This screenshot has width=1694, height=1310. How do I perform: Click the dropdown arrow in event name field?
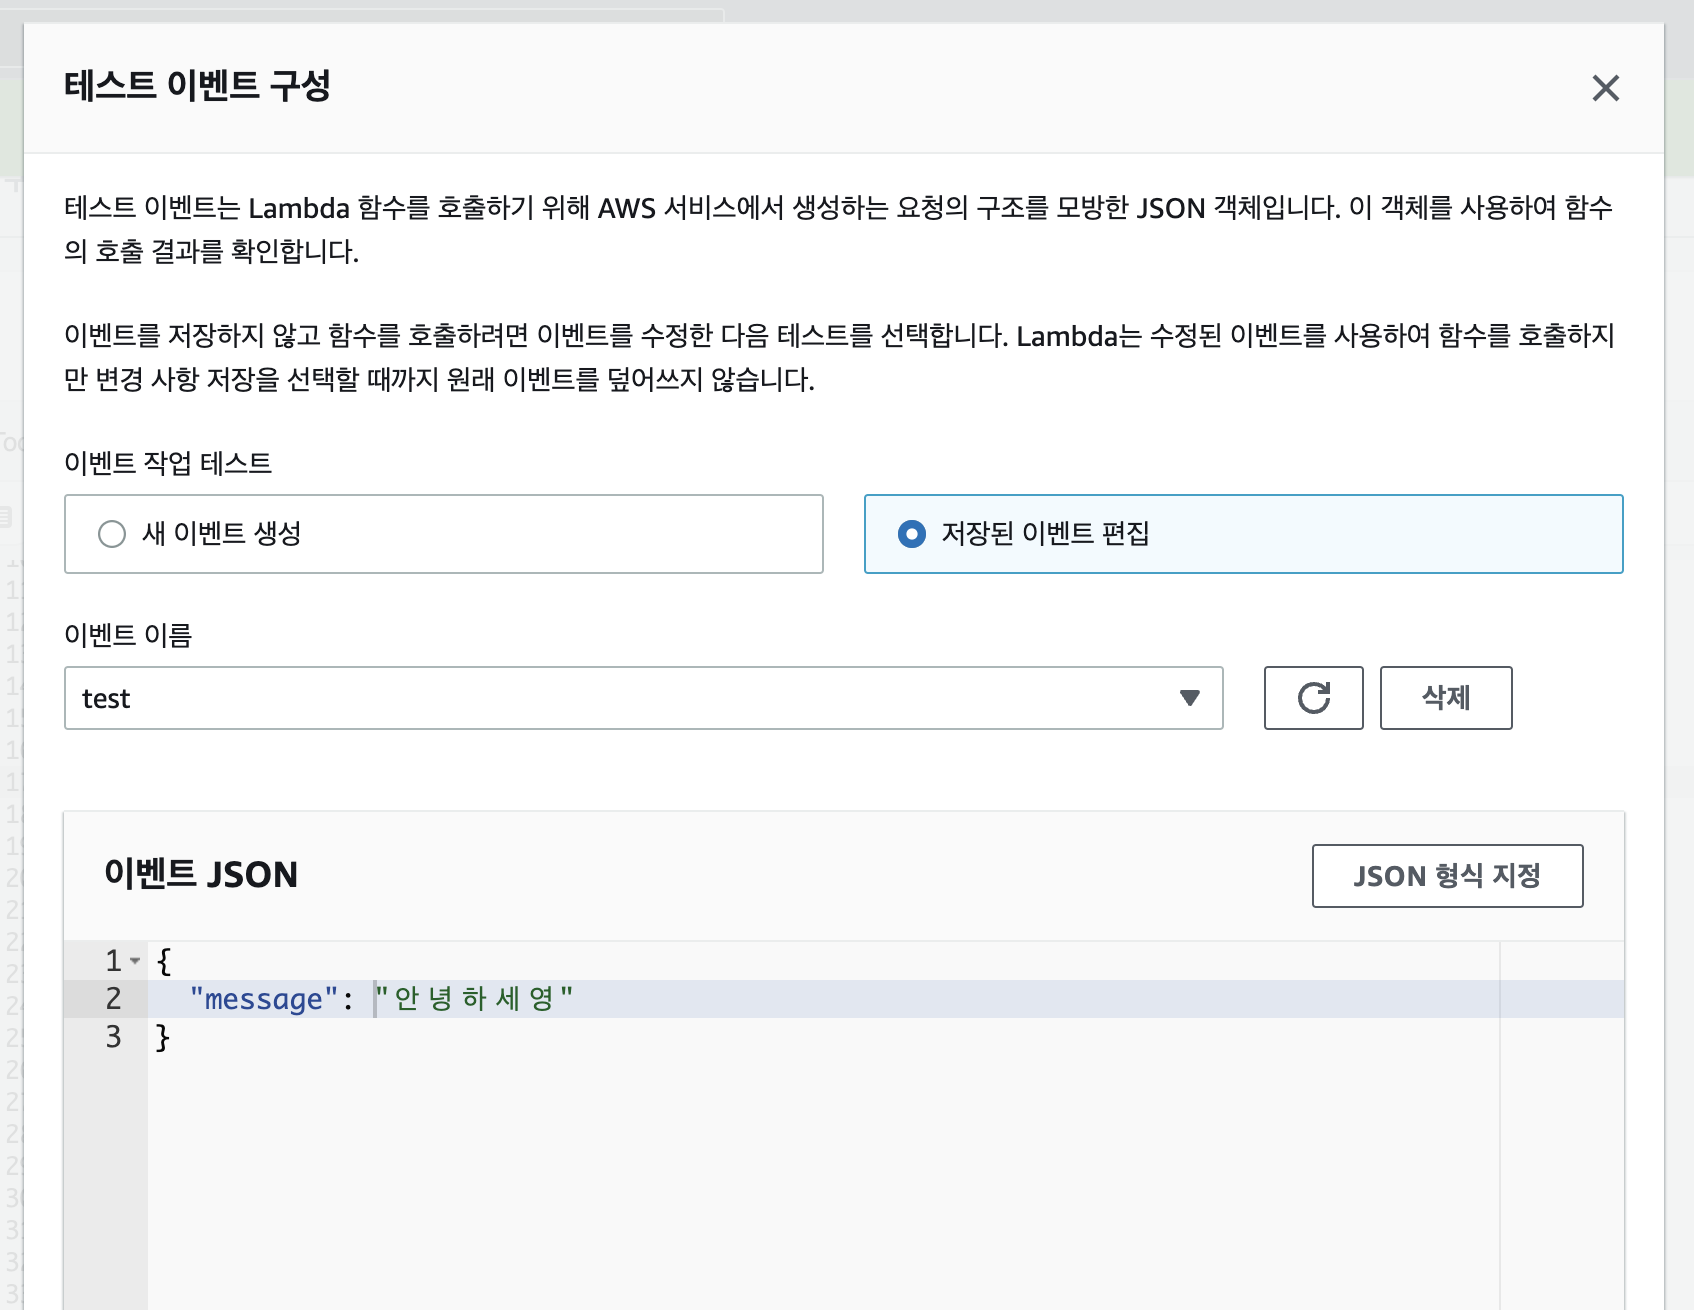1189,698
